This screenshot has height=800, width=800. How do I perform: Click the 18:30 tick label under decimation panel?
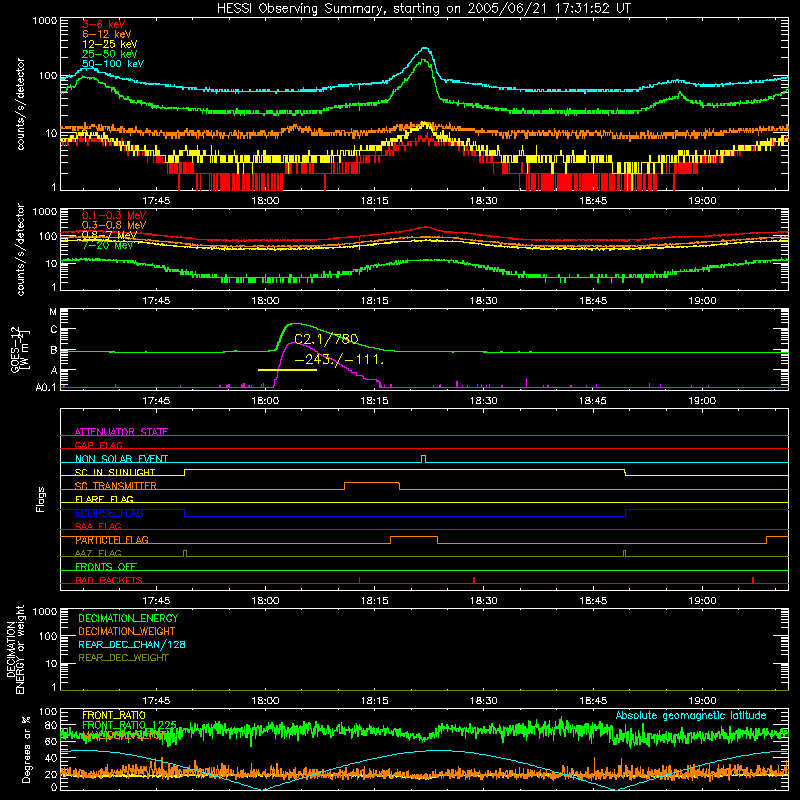(484, 701)
